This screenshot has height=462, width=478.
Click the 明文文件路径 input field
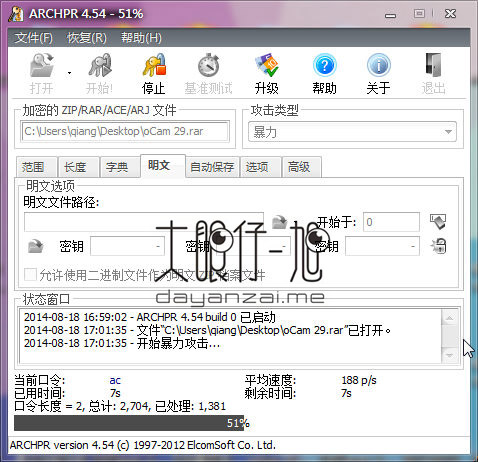(144, 222)
